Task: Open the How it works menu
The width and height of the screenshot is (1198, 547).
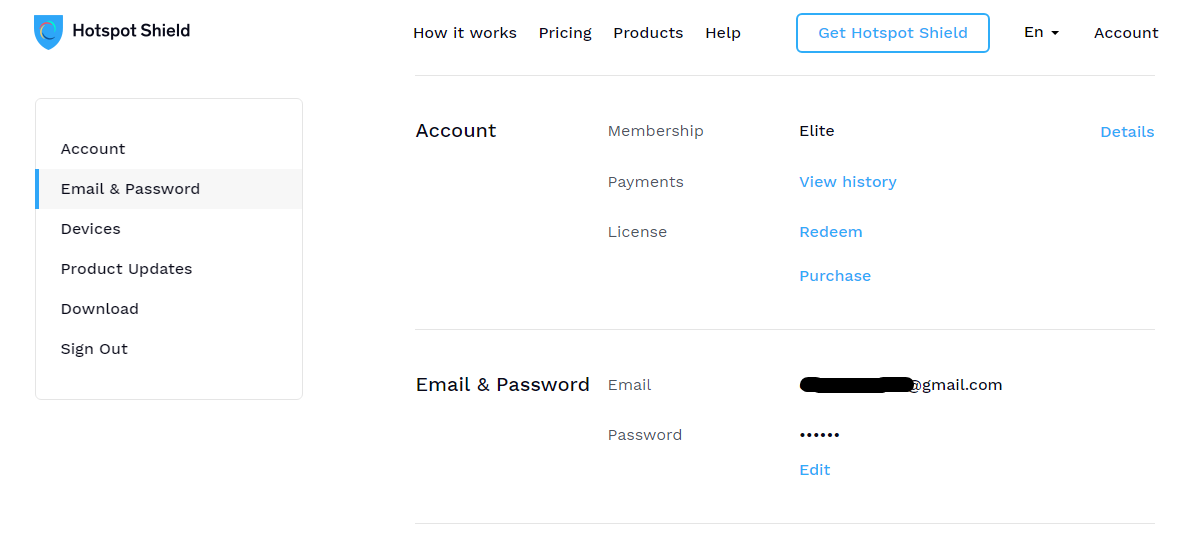Action: 465,33
